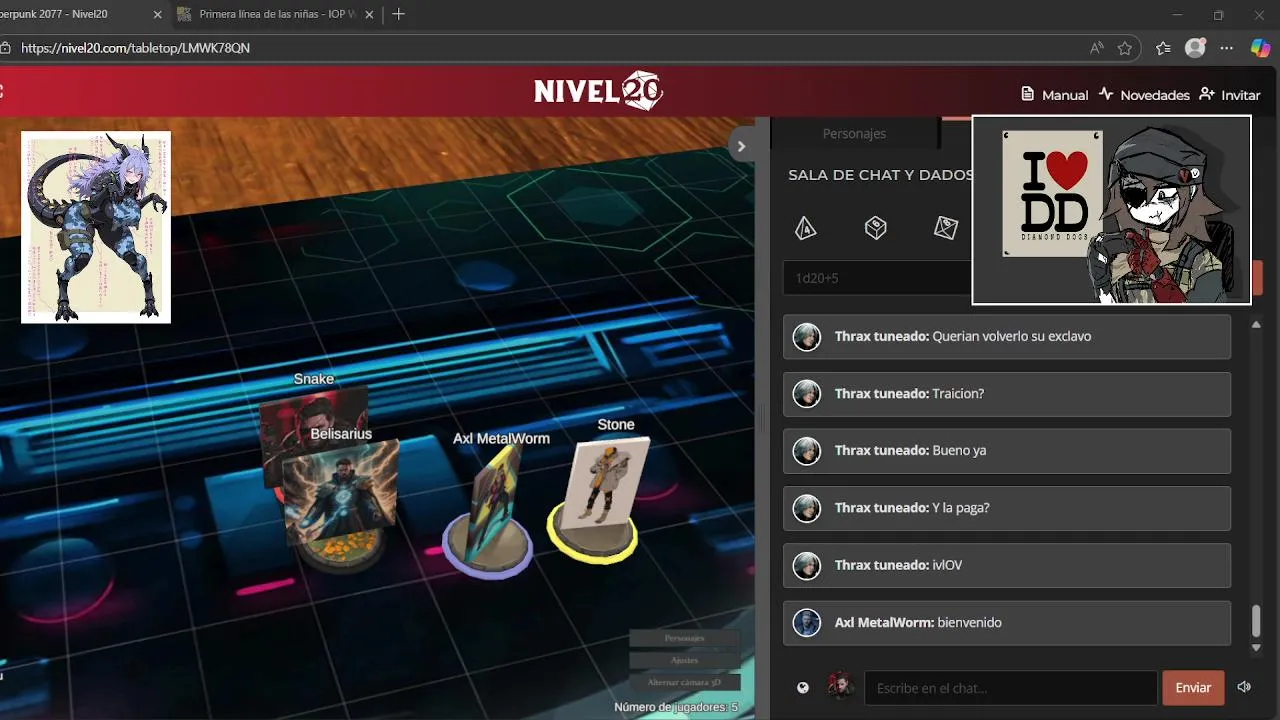Focus the Escribe en el chat field

(1011, 688)
